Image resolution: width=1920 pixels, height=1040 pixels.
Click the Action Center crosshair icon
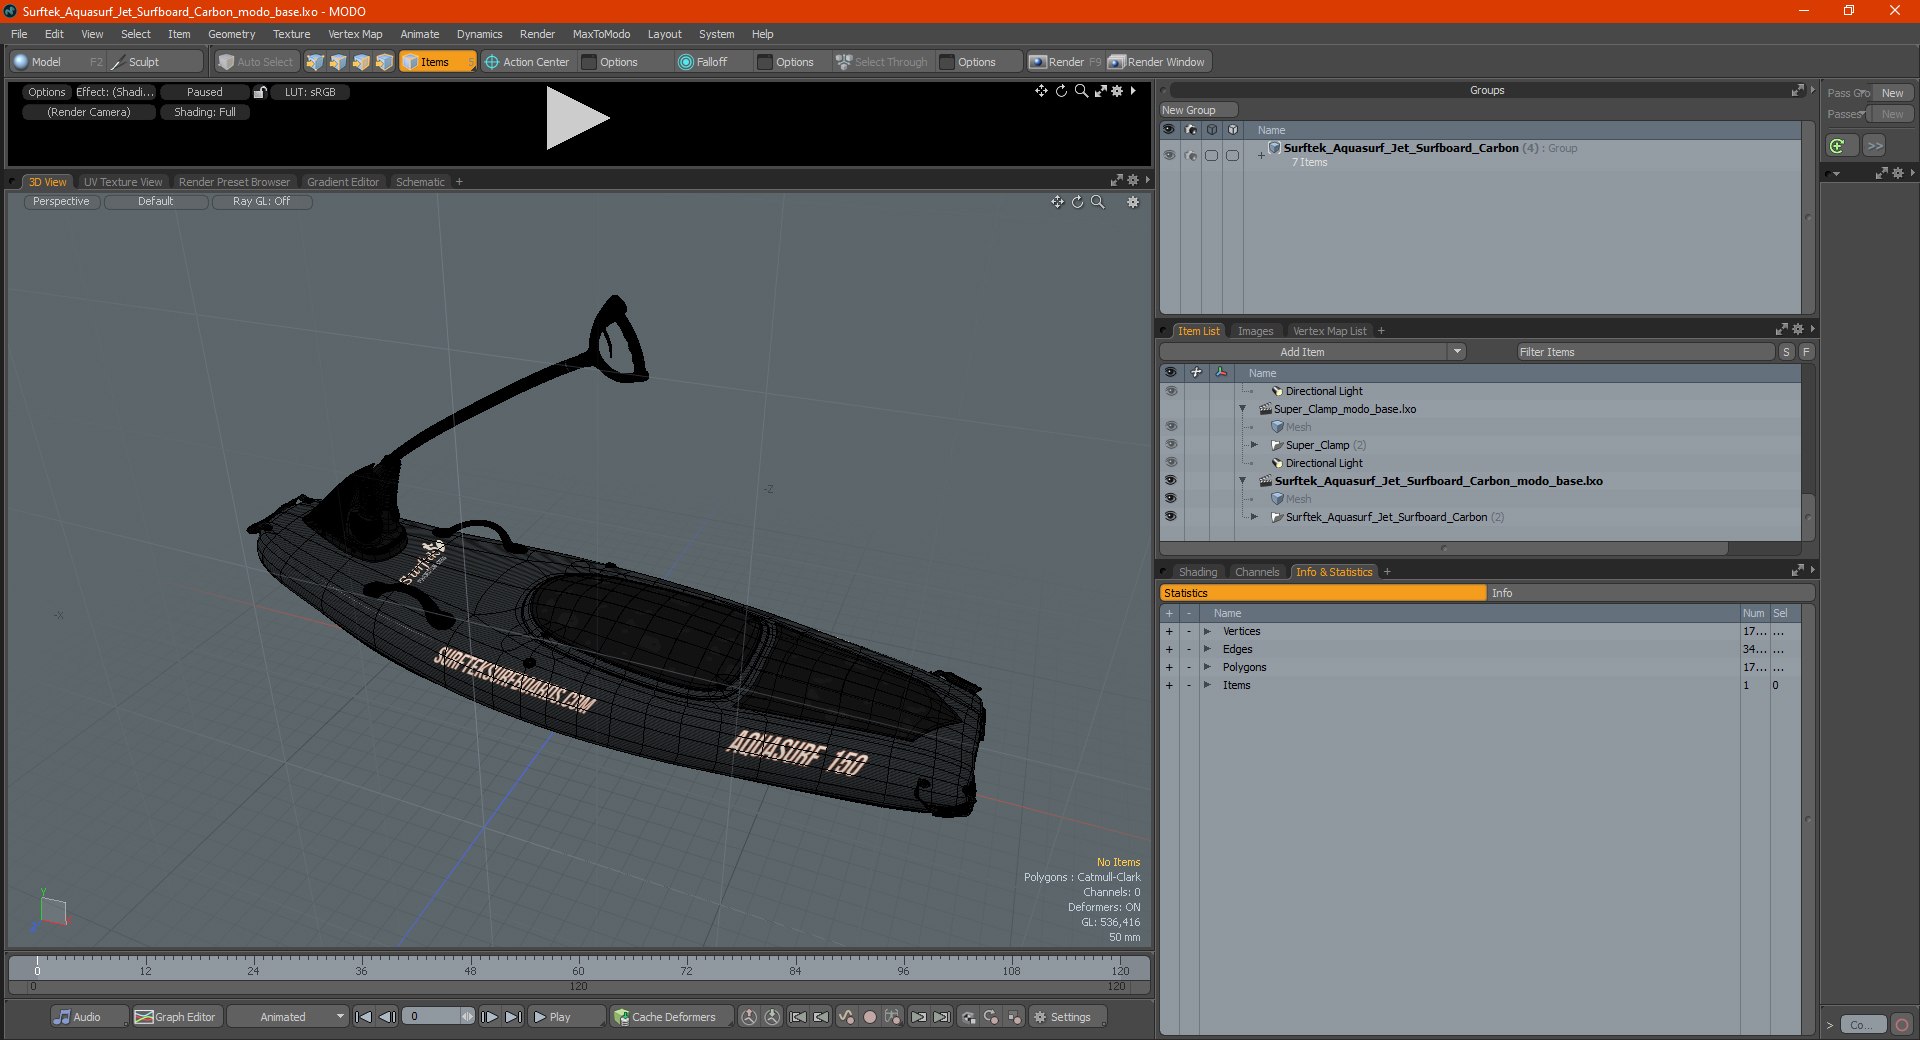pos(492,62)
